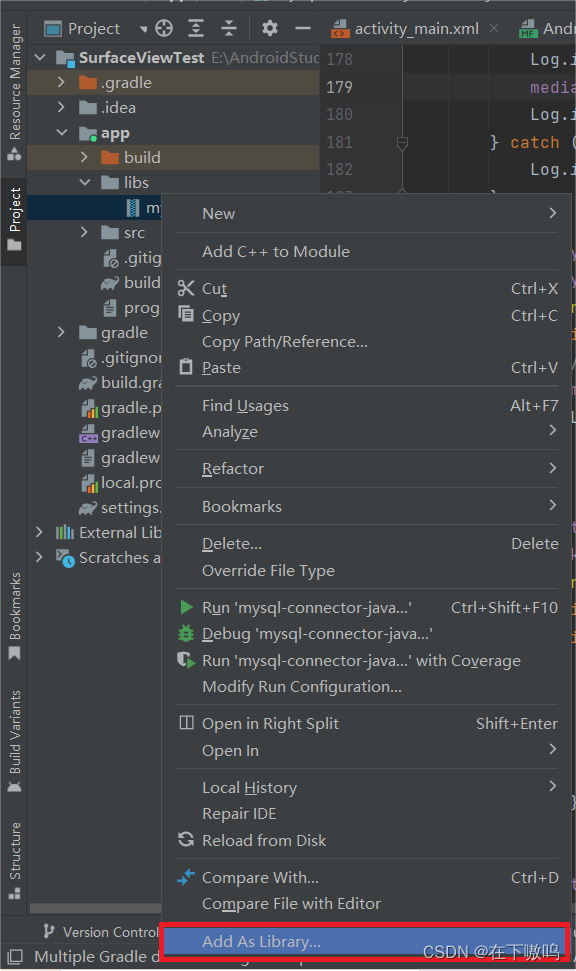Viewport: 576px width, 971px height.
Task: Choose Compare File with Editor
Action: click(367, 904)
